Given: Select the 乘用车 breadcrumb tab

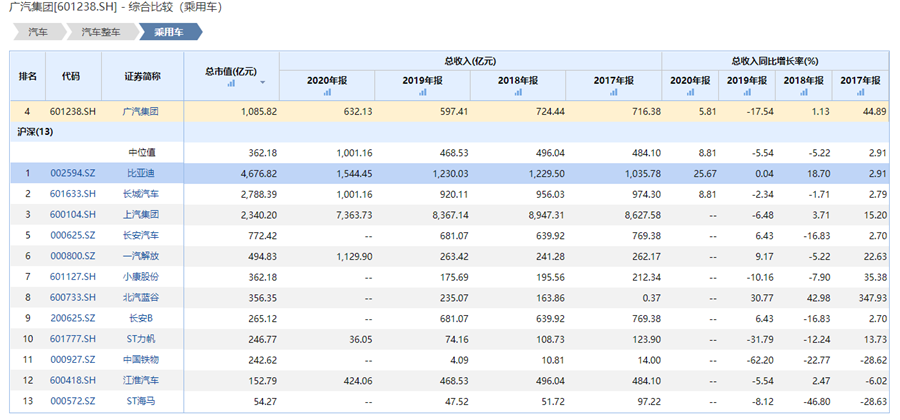Looking at the screenshot, I should pos(169,32).
